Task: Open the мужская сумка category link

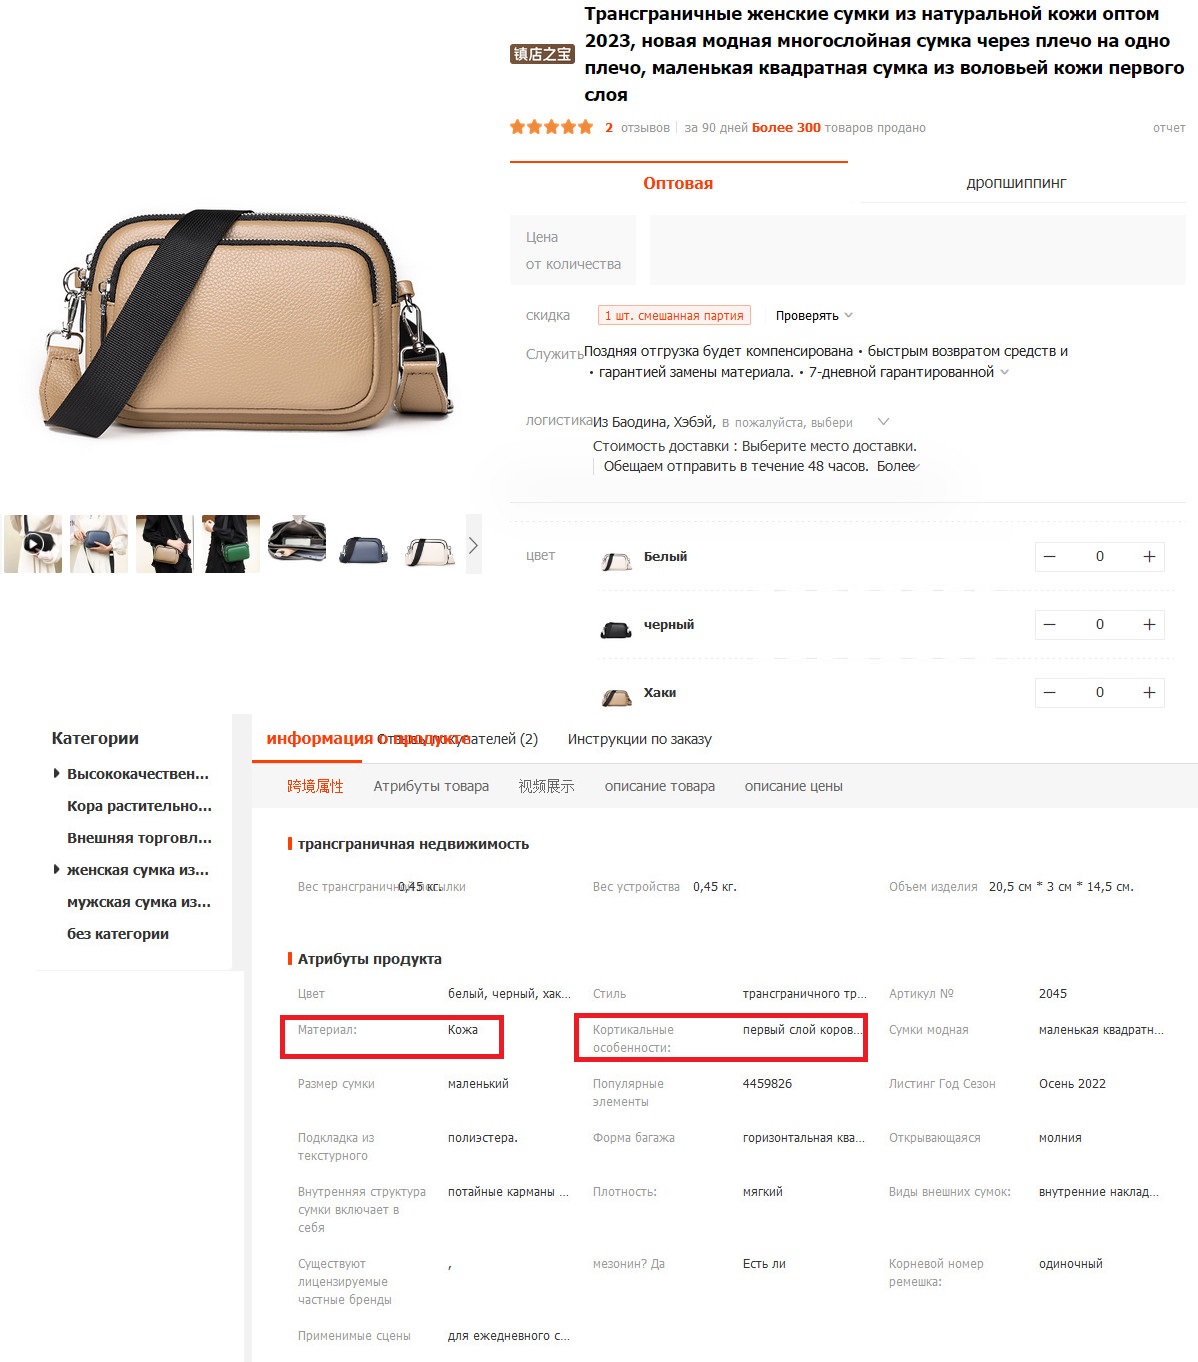Action: 139,902
